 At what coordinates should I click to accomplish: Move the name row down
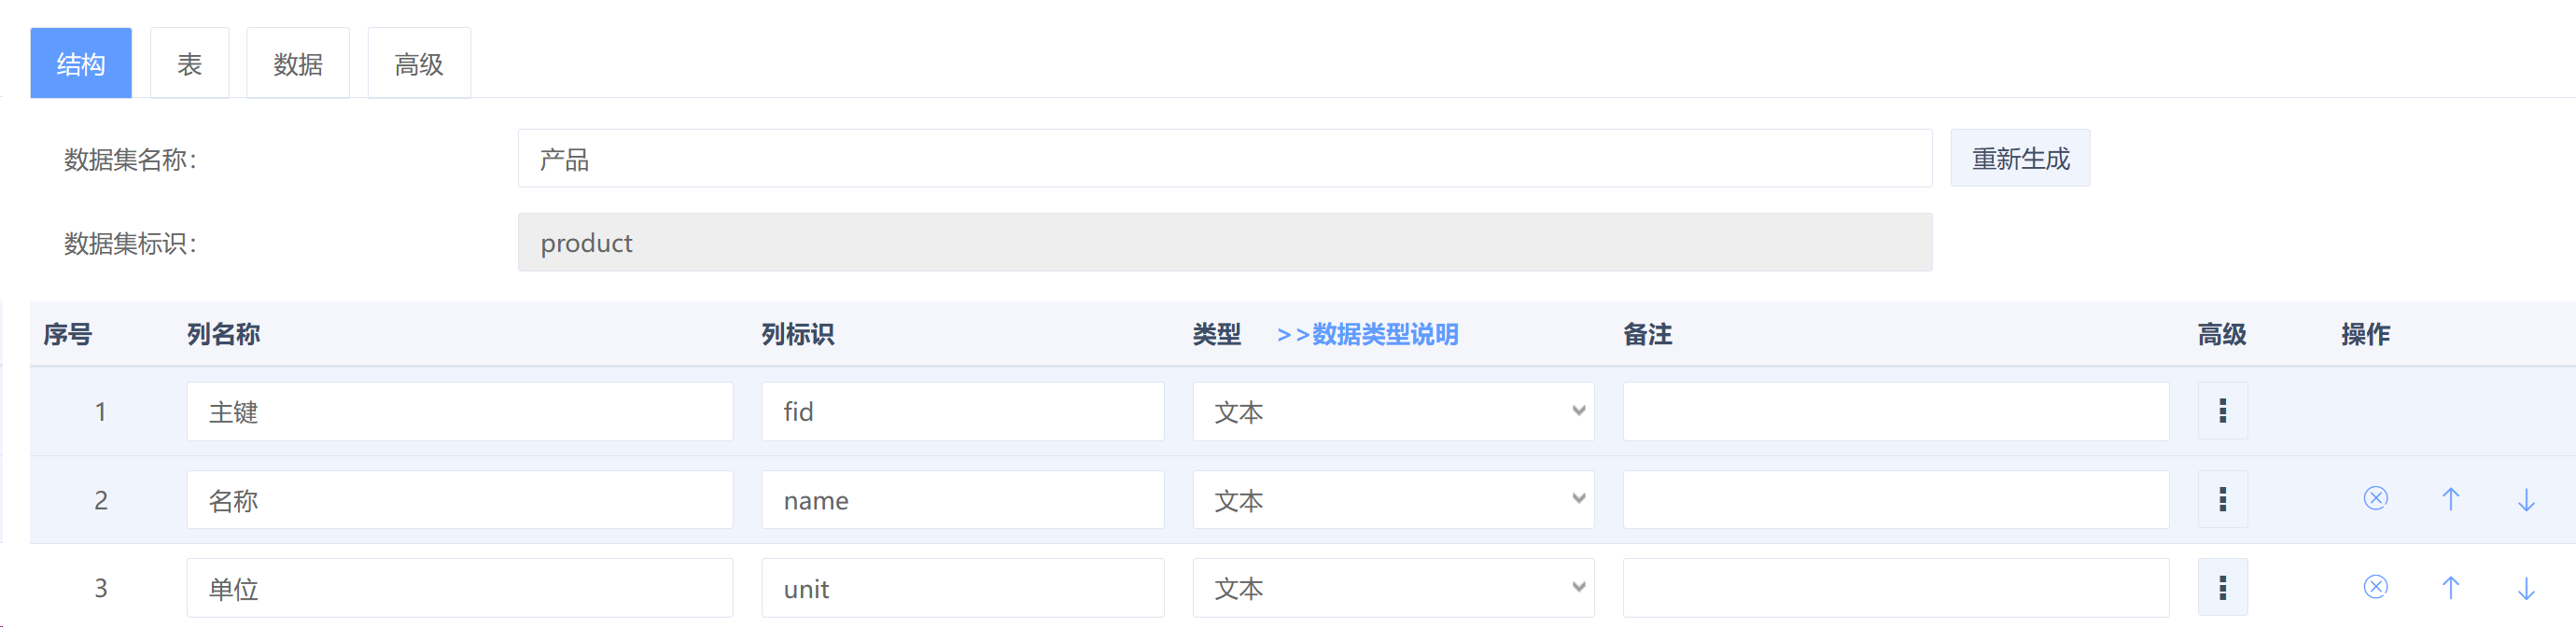(x=2526, y=498)
